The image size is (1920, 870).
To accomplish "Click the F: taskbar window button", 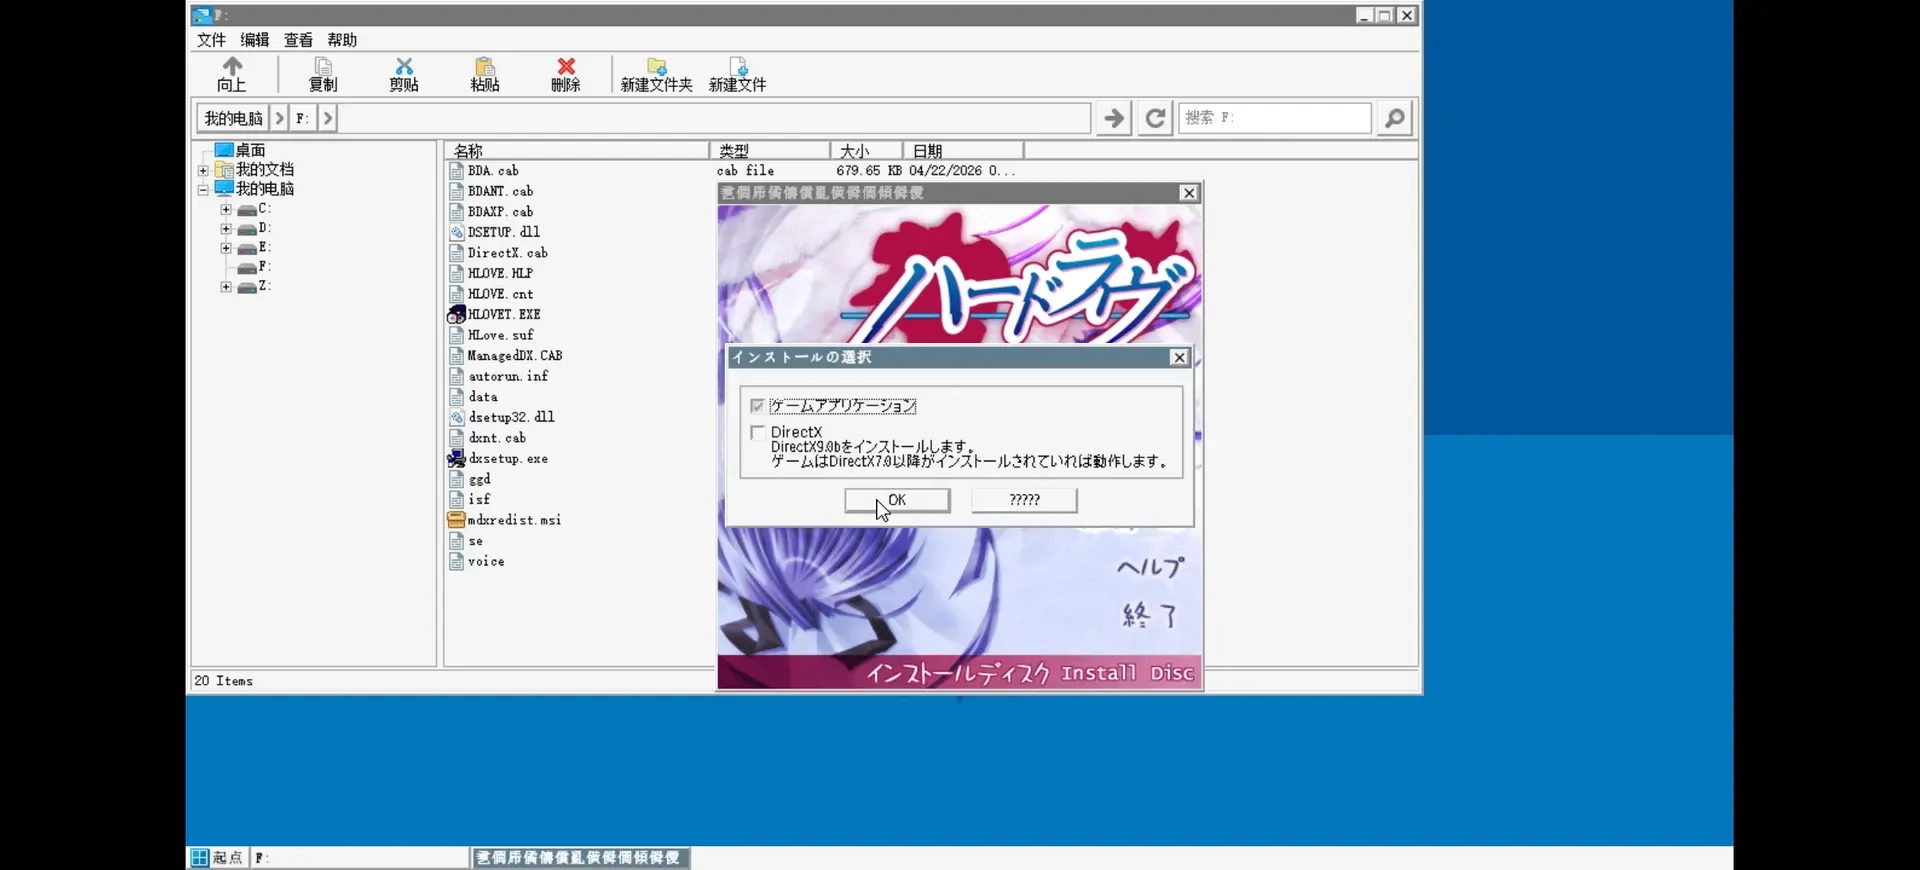I will 359,858.
